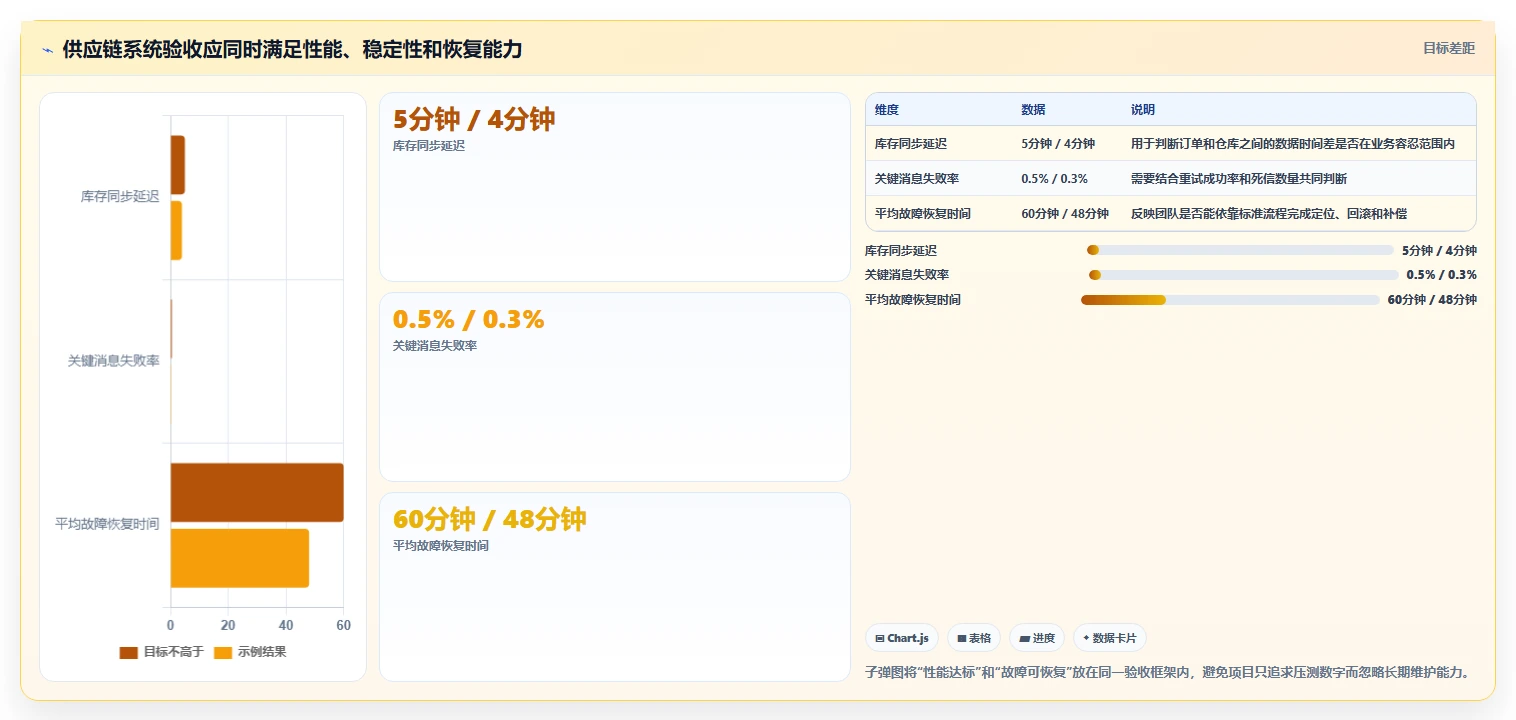This screenshot has width=1516, height=720.
Task: Click the lightning icon beside the title
Action: click(x=47, y=49)
